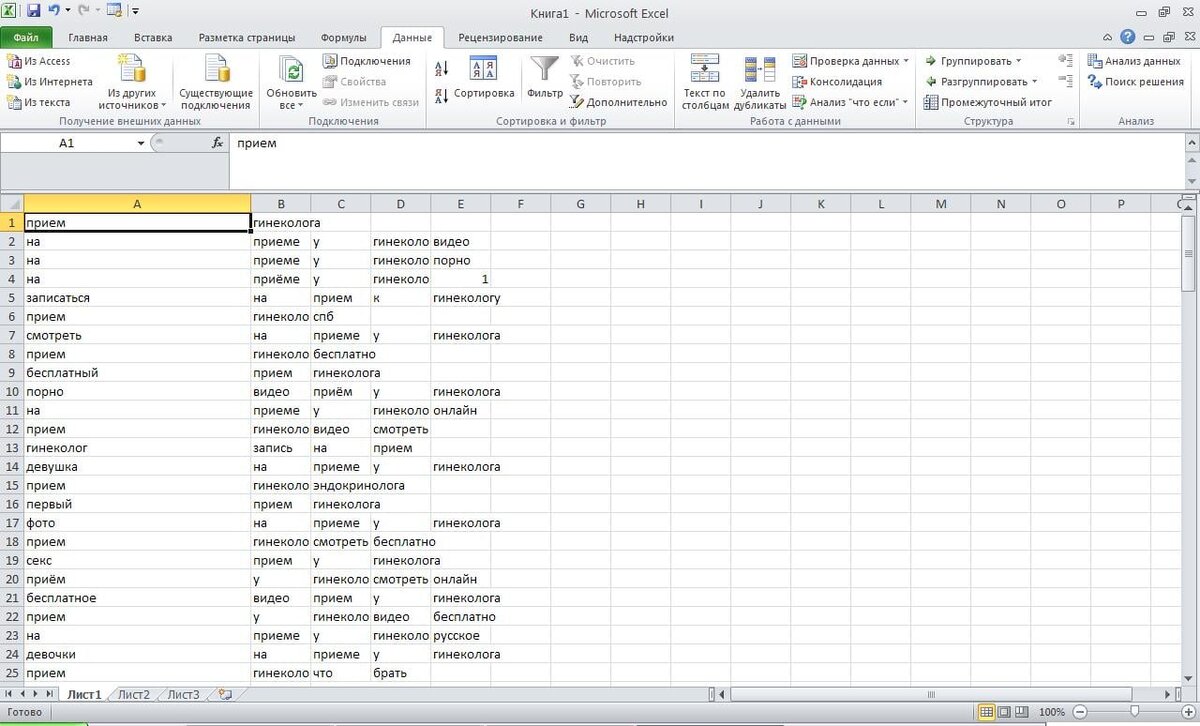Click the insert new worksheet tab icon

pyautogui.click(x=225, y=694)
